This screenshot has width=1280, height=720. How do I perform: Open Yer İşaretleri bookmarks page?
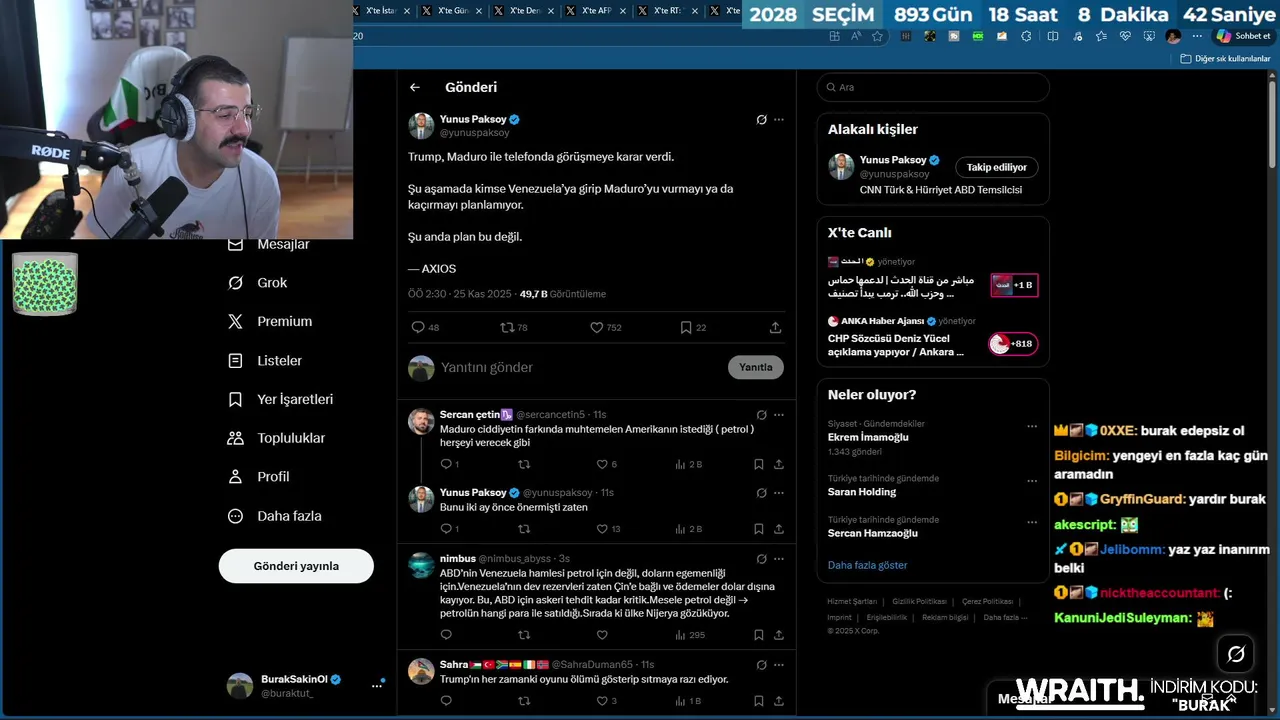pyautogui.click(x=281, y=399)
